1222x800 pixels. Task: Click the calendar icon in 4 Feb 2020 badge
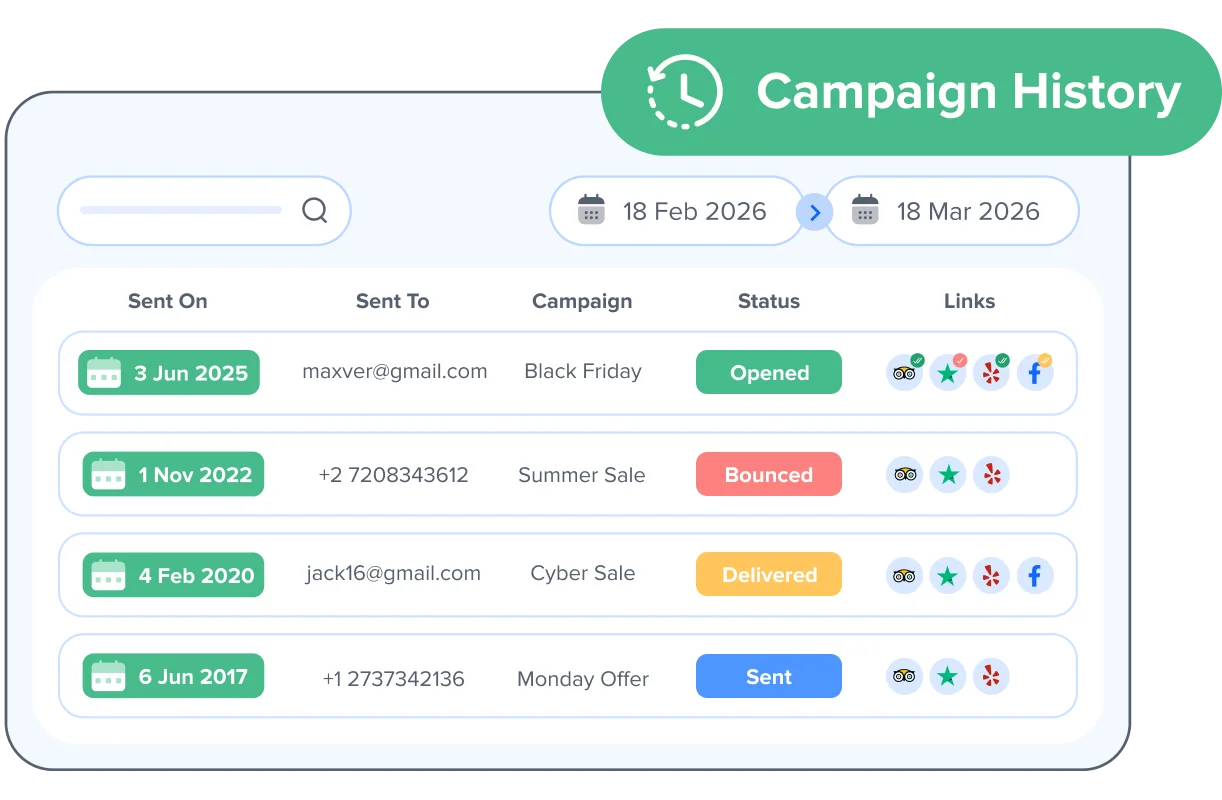pyautogui.click(x=108, y=575)
